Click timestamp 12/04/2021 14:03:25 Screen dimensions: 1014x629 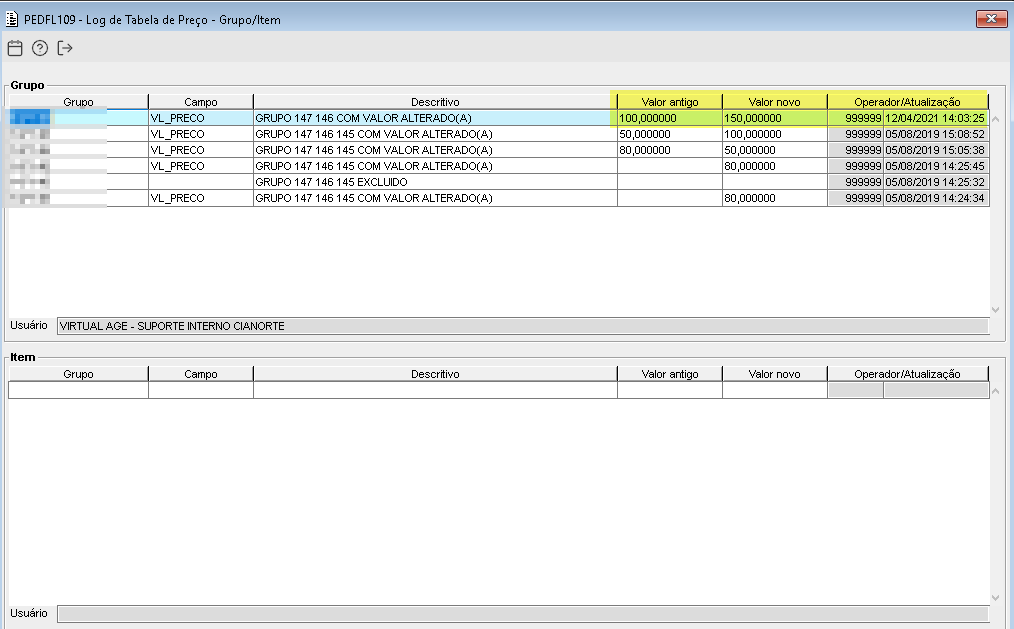pyautogui.click(x=935, y=118)
